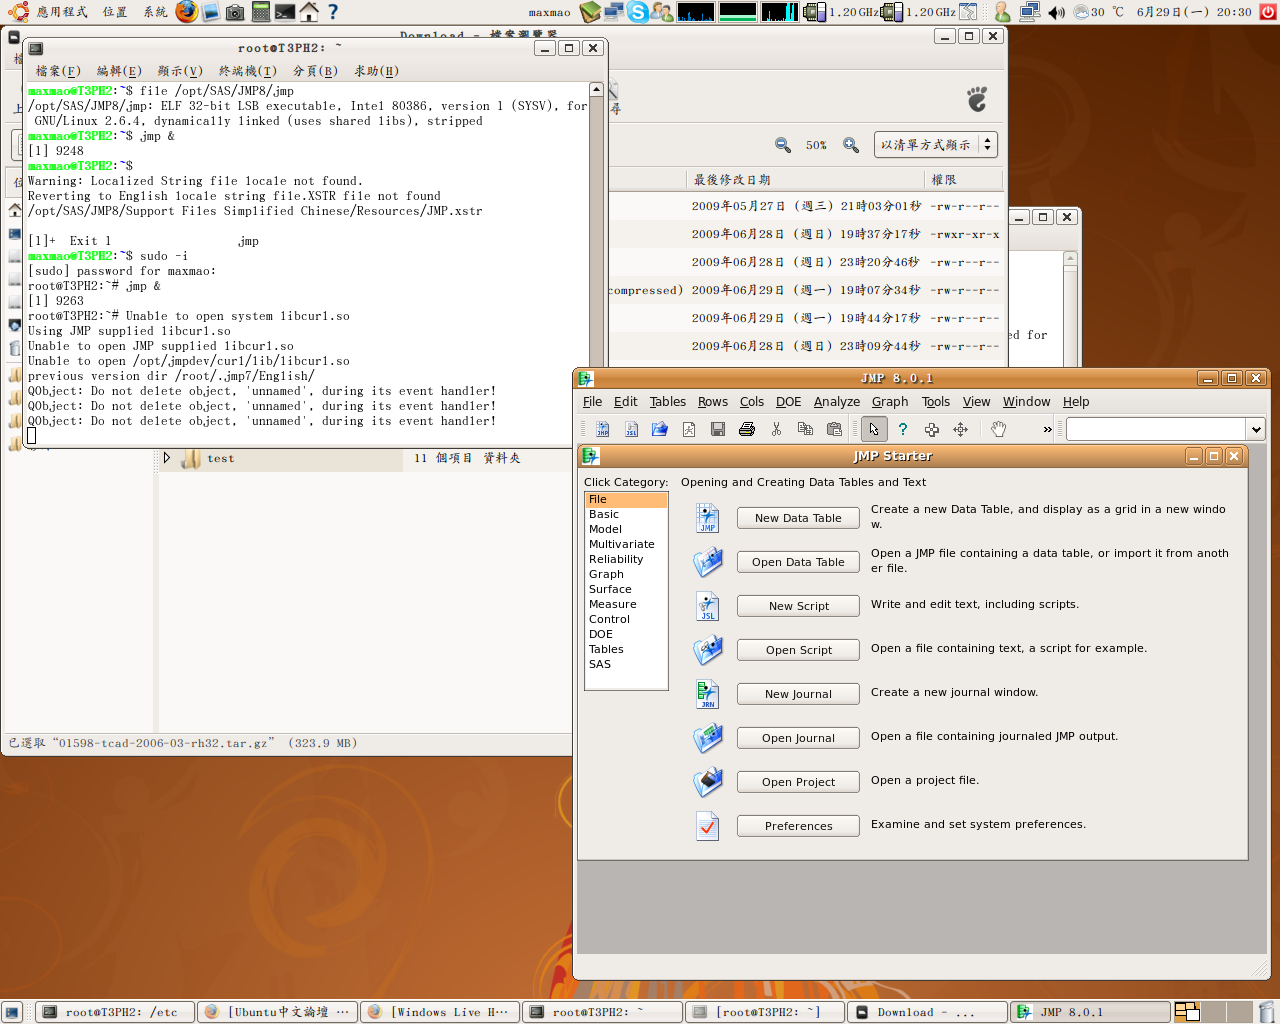Screen dimensions: 1280x1024
Task: Click the running-man script toolbar icon in JMP
Action: point(689,429)
